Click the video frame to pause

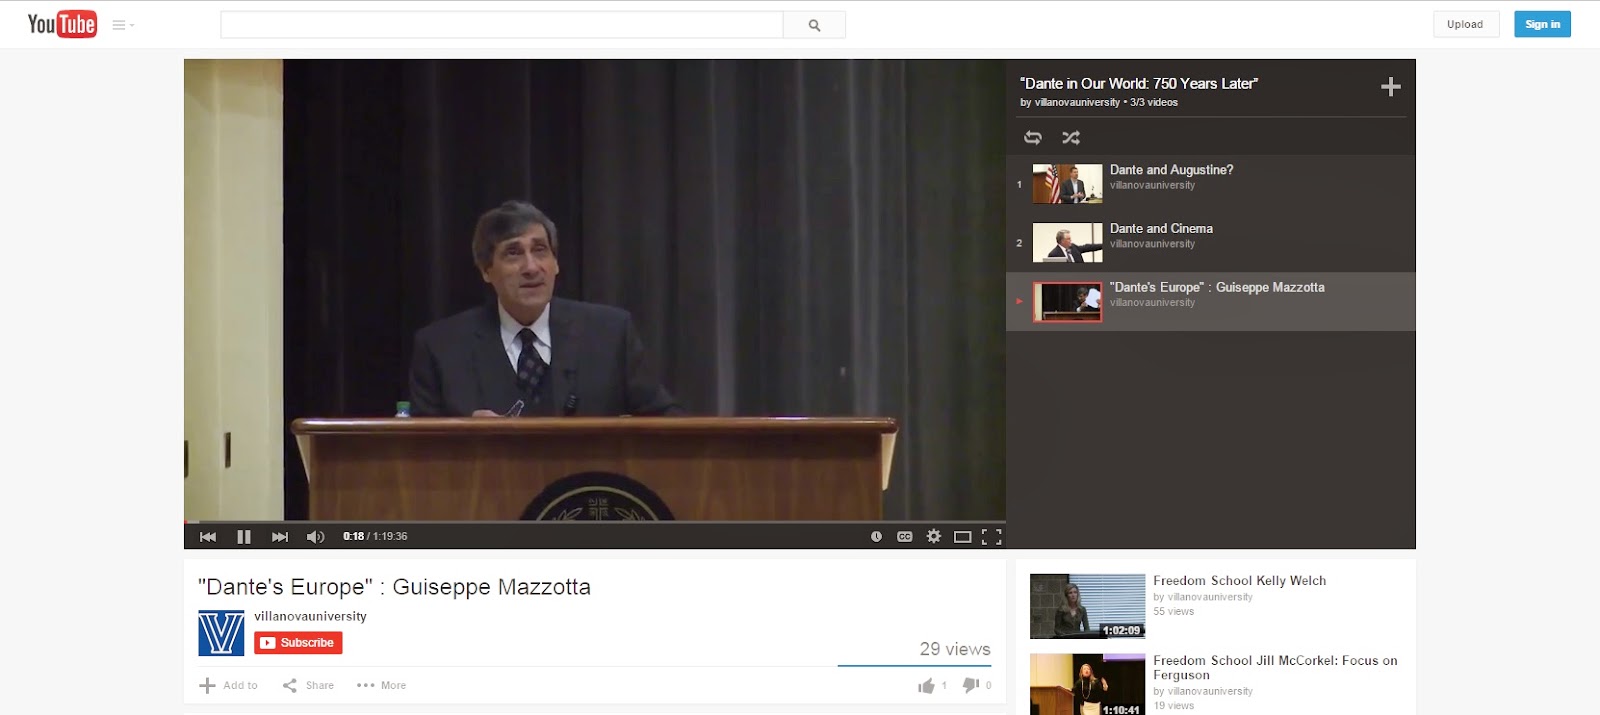click(x=595, y=290)
